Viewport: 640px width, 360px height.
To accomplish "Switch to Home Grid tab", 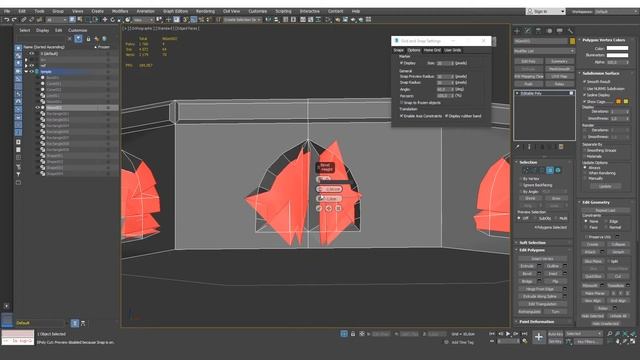I will pyautogui.click(x=432, y=50).
